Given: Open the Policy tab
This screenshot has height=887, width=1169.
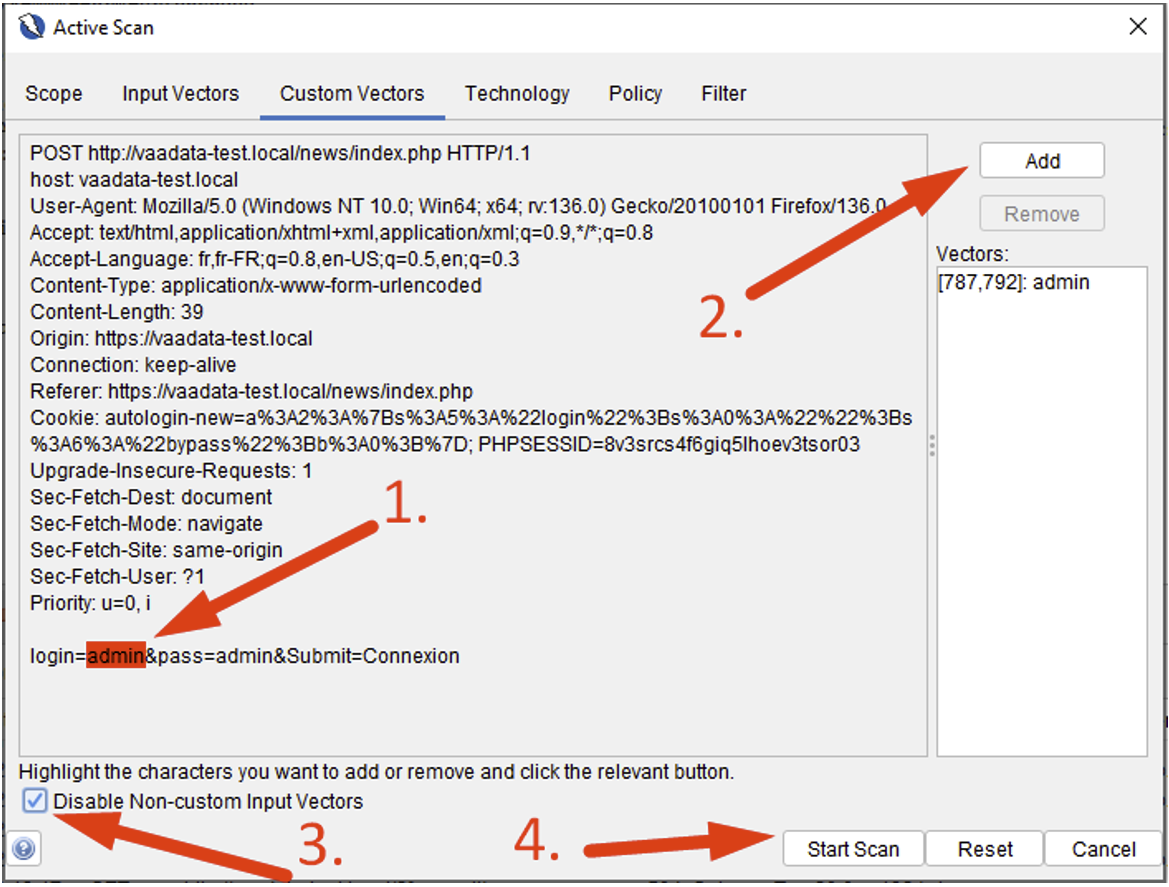Looking at the screenshot, I should click(x=635, y=93).
